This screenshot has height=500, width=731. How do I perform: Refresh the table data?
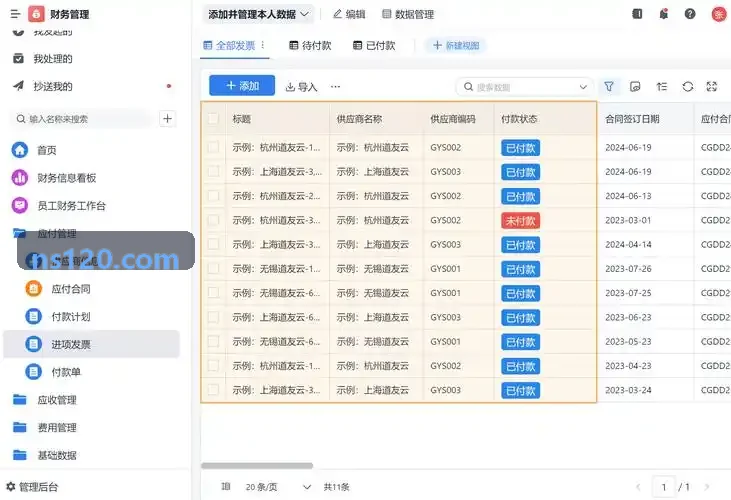(x=688, y=87)
